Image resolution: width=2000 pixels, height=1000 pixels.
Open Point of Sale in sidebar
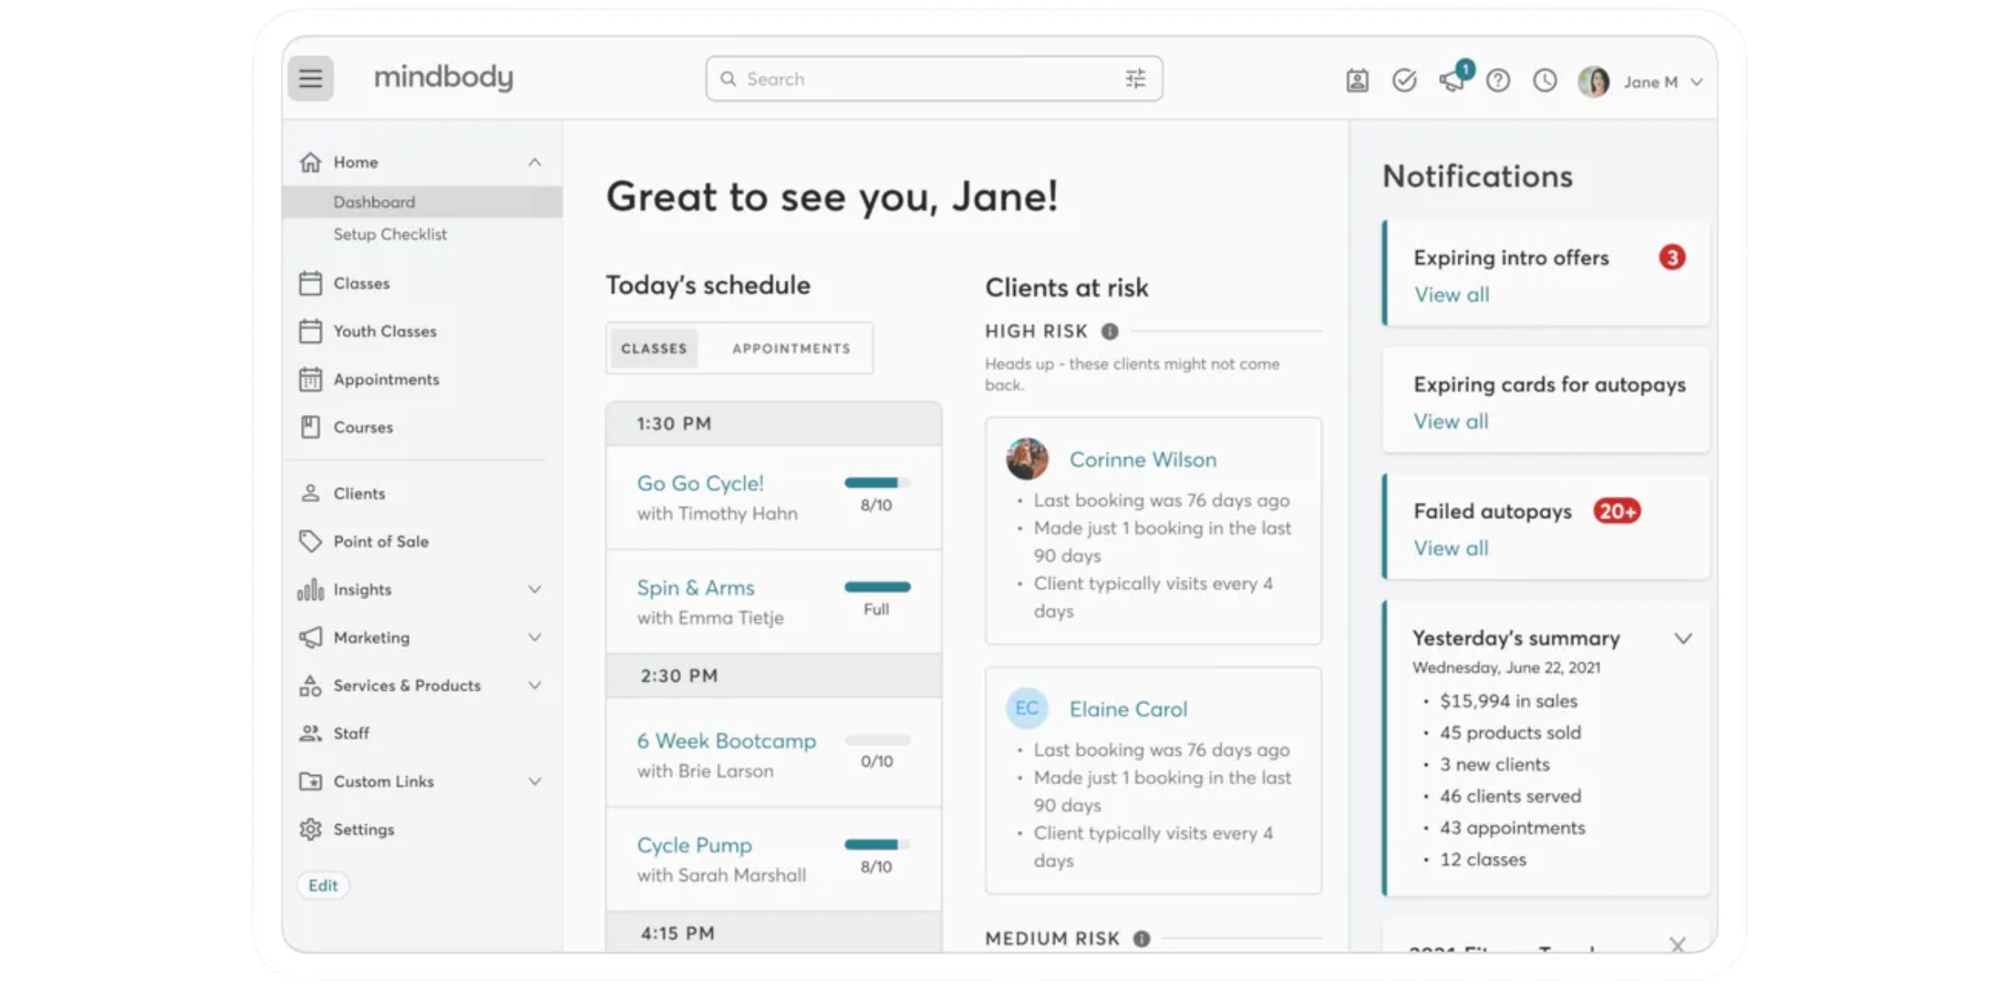point(381,541)
